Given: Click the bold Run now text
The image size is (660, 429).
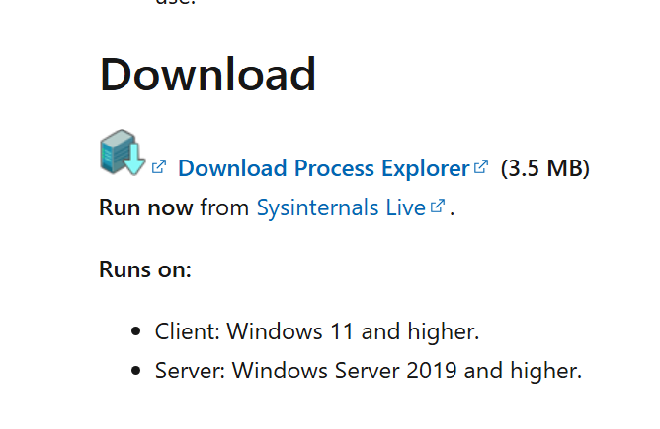Looking at the screenshot, I should 146,208.
